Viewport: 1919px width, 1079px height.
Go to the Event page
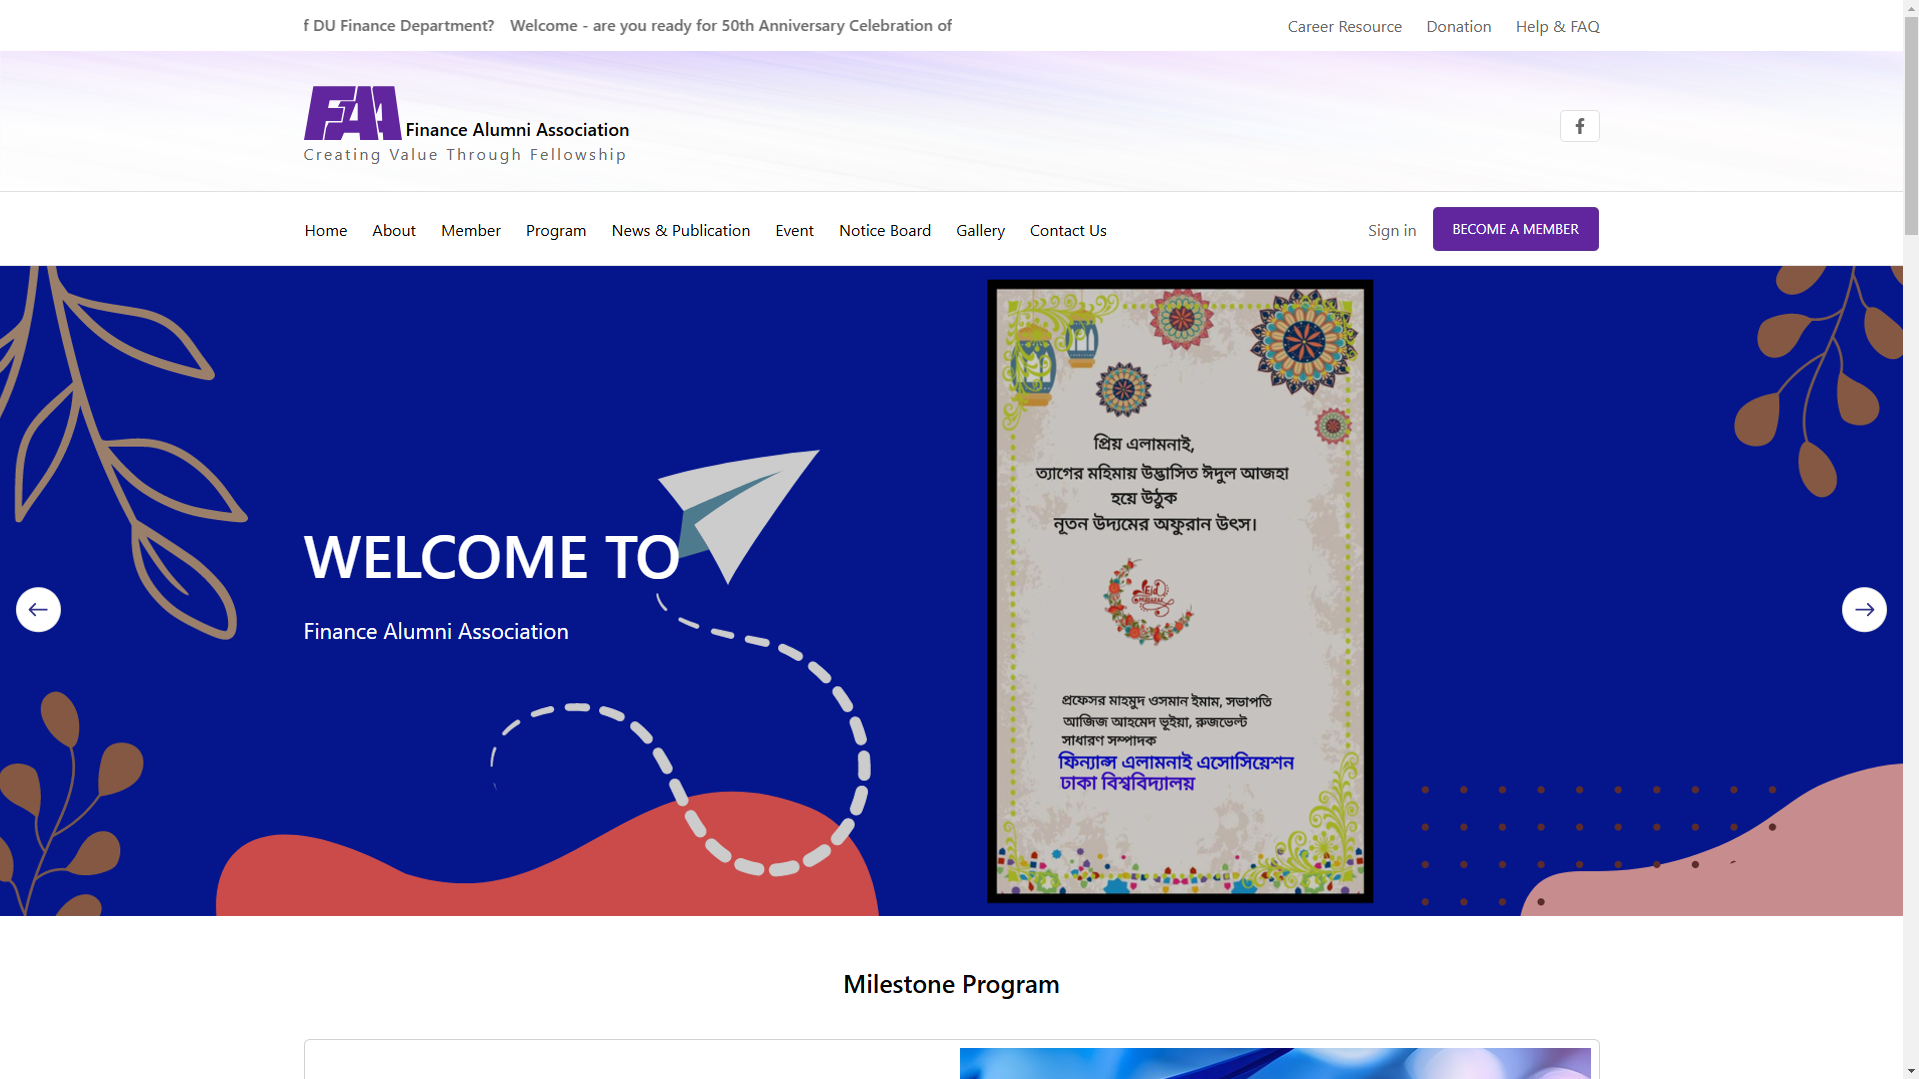click(795, 230)
